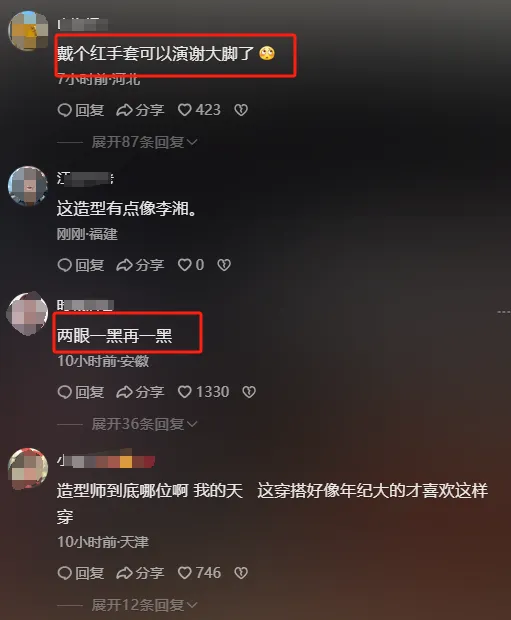Image resolution: width=511 pixels, height=620 pixels.
Task: Expand 展开87条回复 replies
Action: 144,142
